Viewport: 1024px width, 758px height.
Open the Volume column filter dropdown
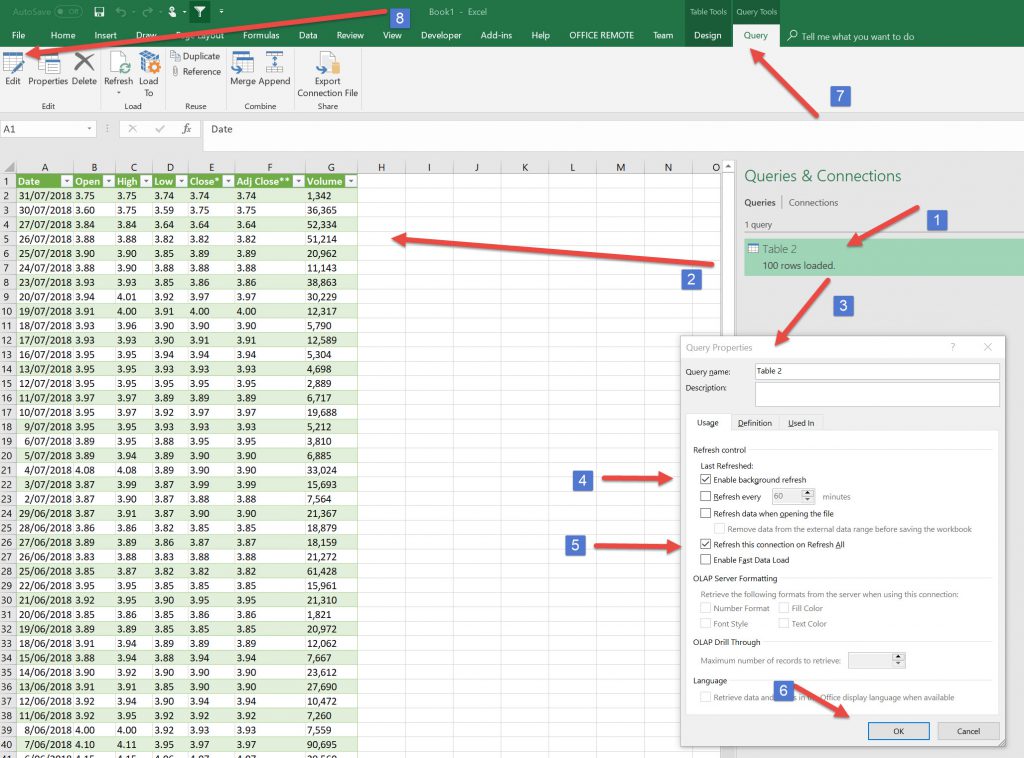(x=350, y=182)
